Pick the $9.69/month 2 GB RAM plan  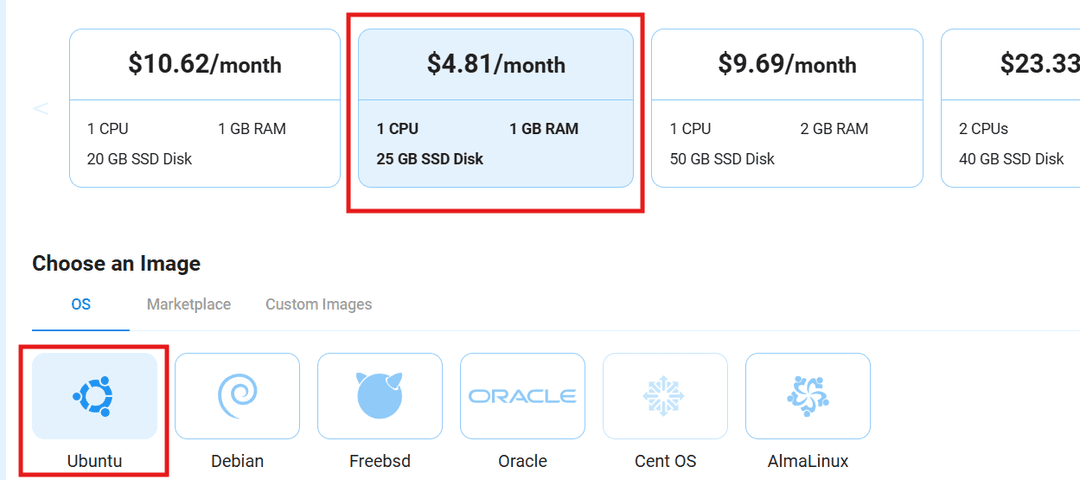pos(787,108)
